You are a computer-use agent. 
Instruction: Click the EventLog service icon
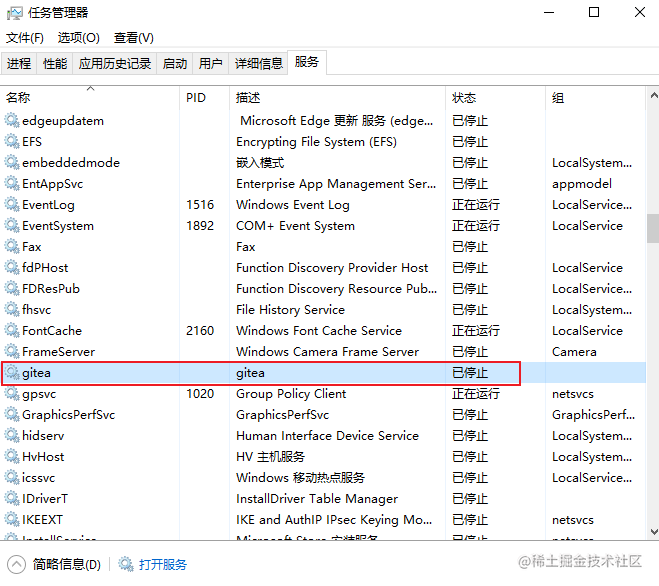(x=12, y=205)
